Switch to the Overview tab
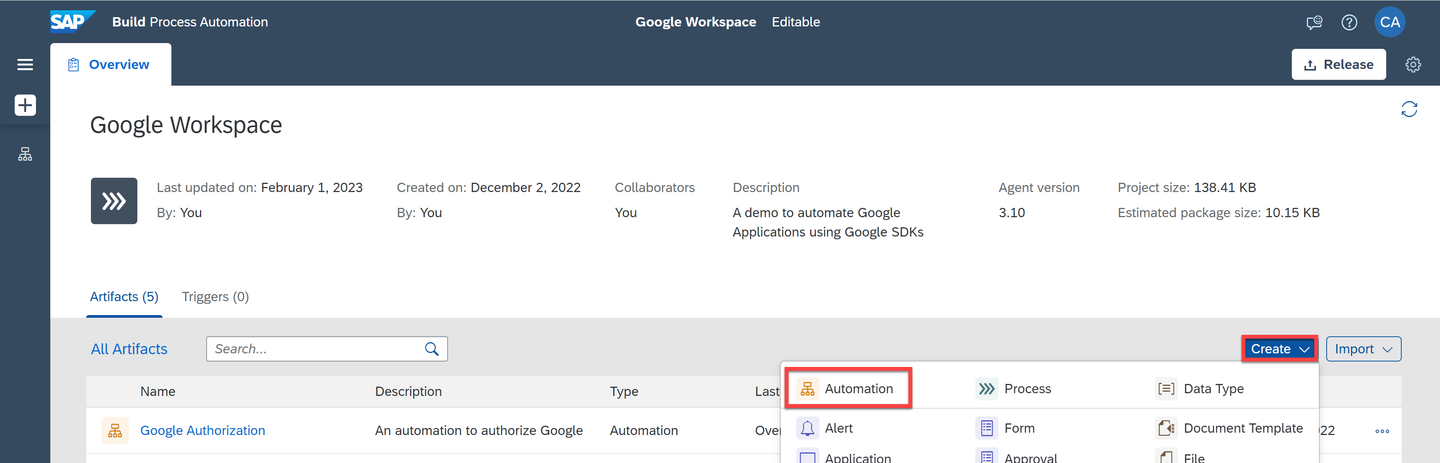The width and height of the screenshot is (1440, 463). coord(110,65)
